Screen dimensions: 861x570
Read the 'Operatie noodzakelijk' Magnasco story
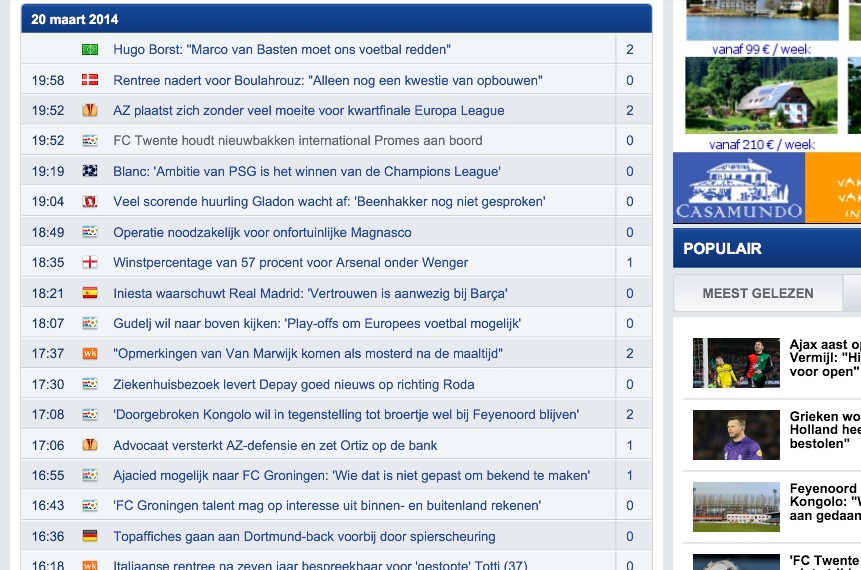point(262,232)
